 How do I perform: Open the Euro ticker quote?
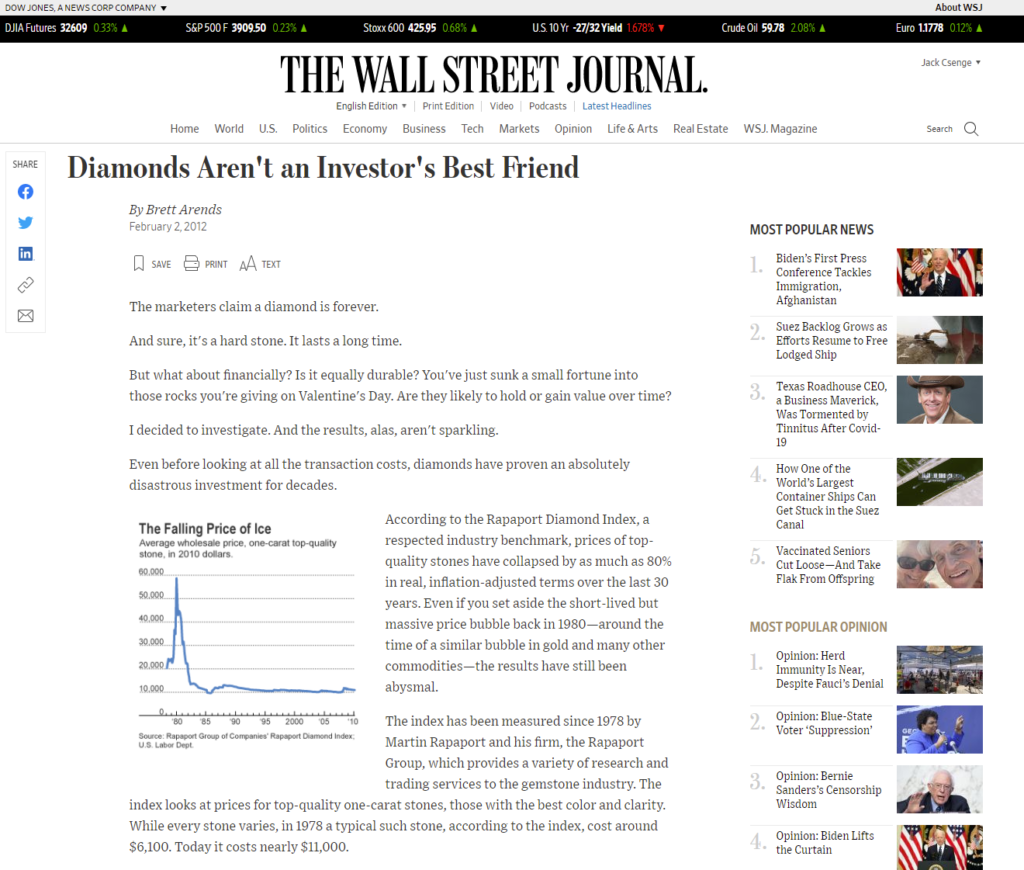tap(938, 28)
